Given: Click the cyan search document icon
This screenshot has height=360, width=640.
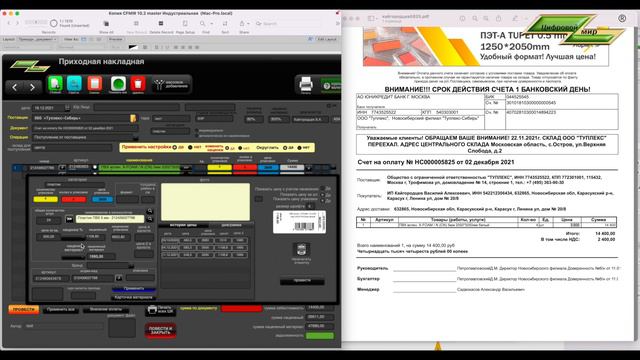Looking at the screenshot, I should tap(74, 84).
